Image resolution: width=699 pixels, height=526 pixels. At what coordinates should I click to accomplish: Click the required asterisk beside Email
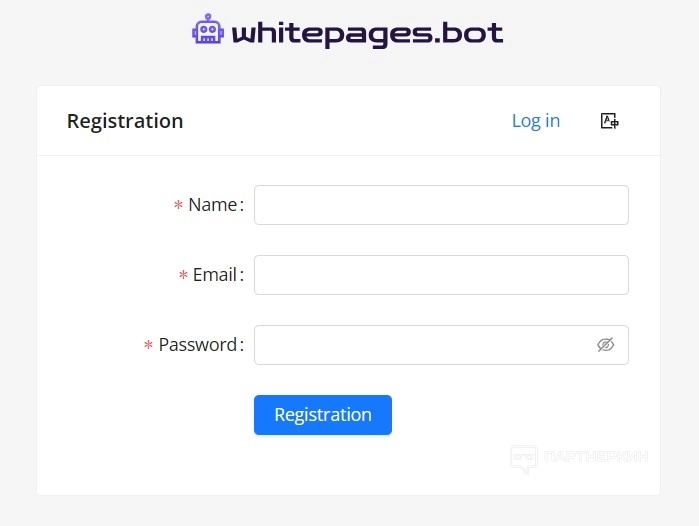[183, 276]
